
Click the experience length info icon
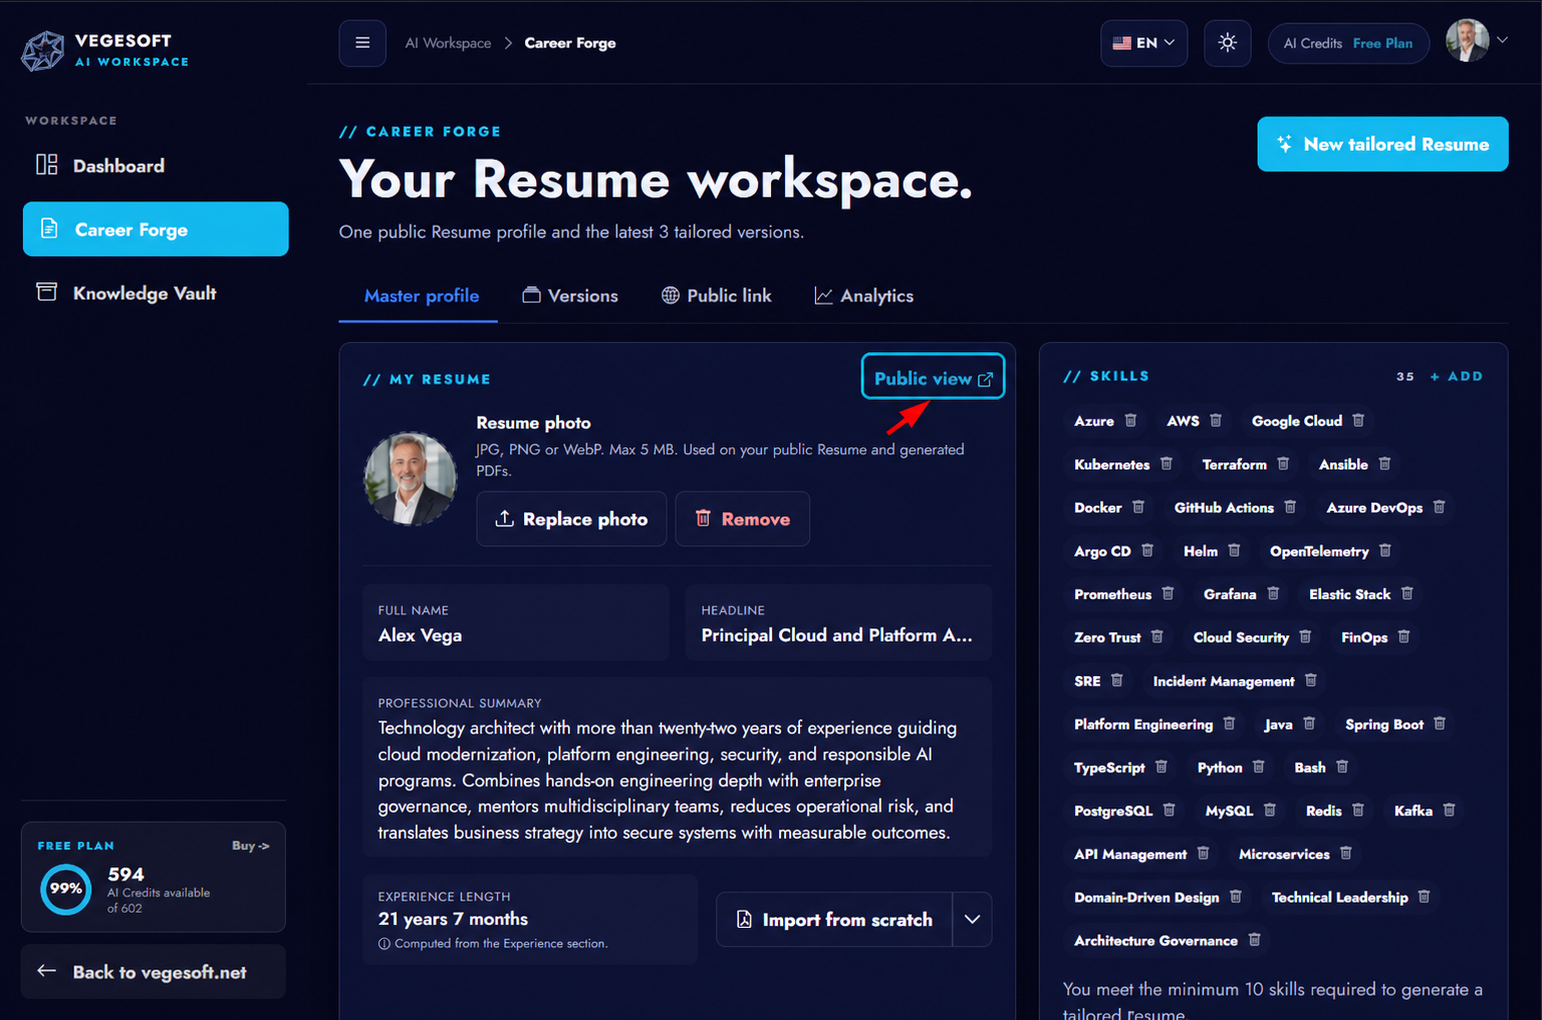[384, 944]
